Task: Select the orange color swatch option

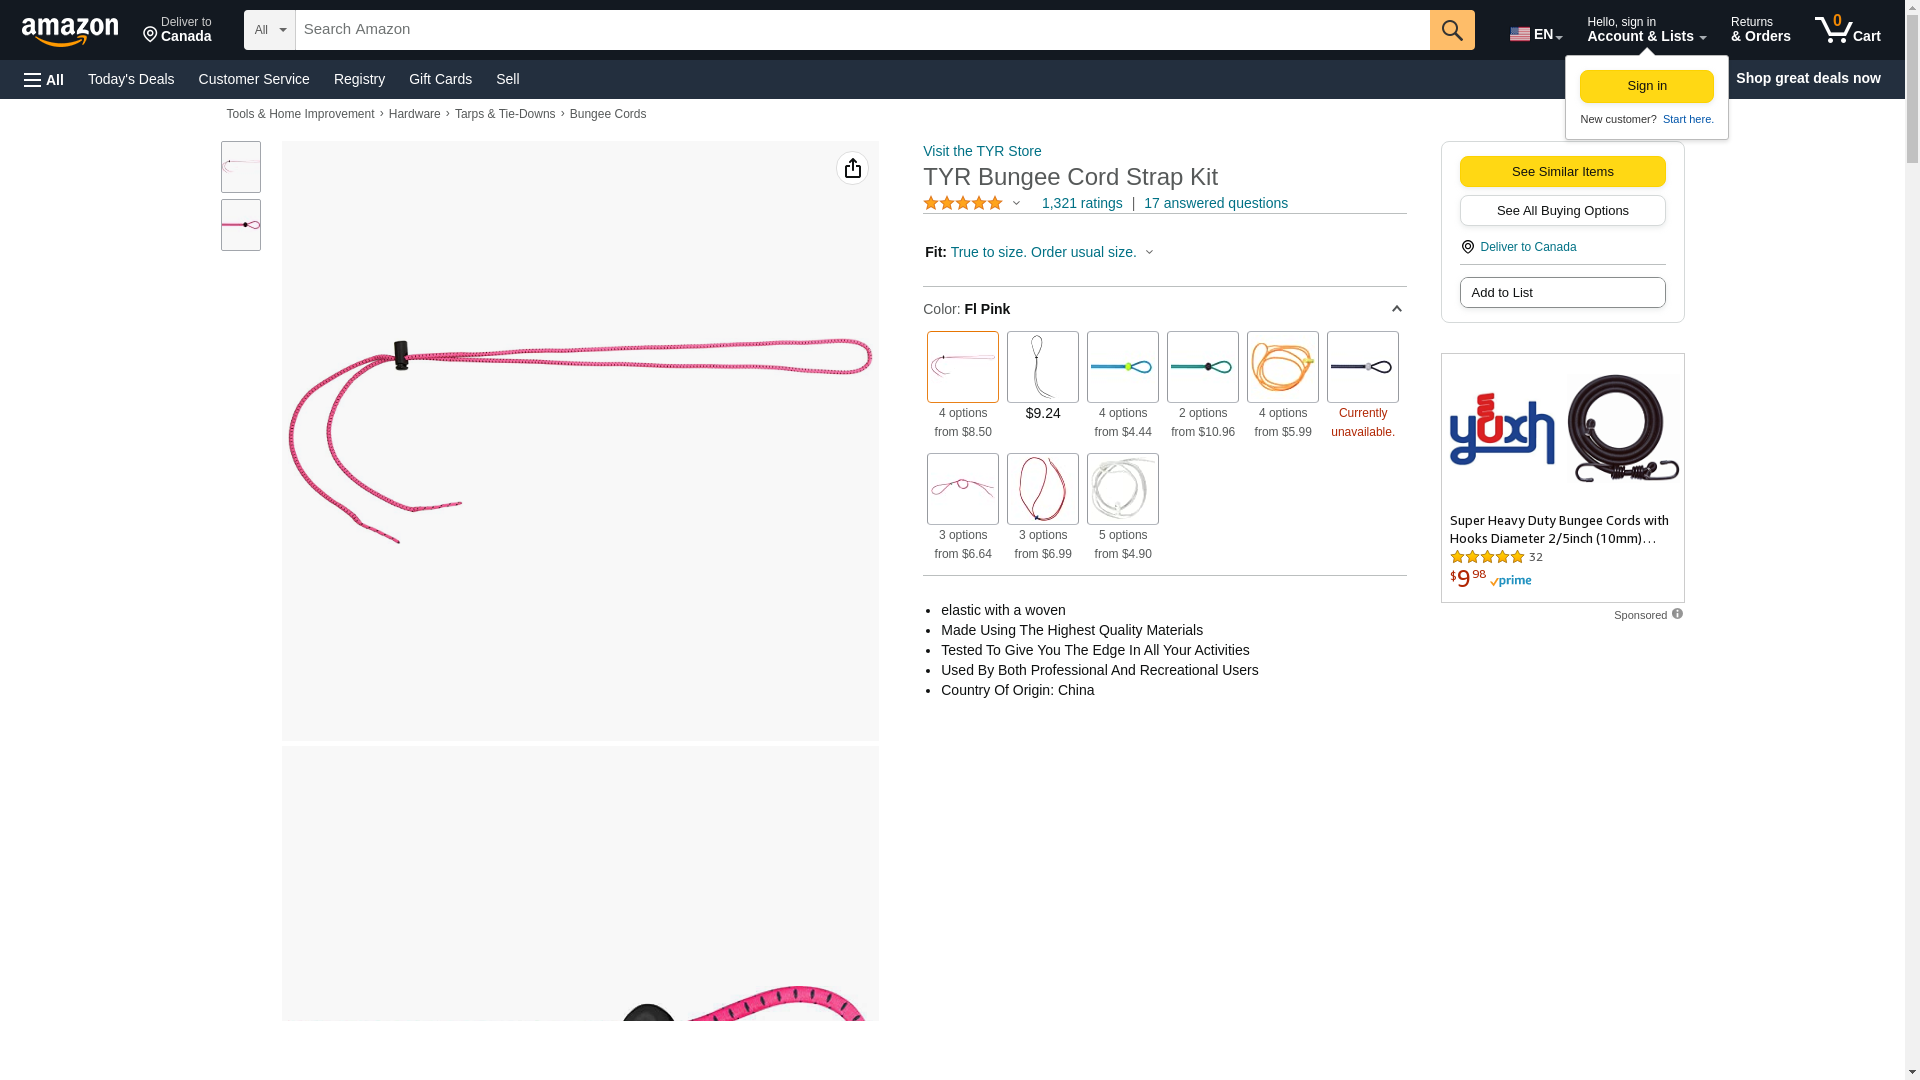Action: (x=1282, y=367)
